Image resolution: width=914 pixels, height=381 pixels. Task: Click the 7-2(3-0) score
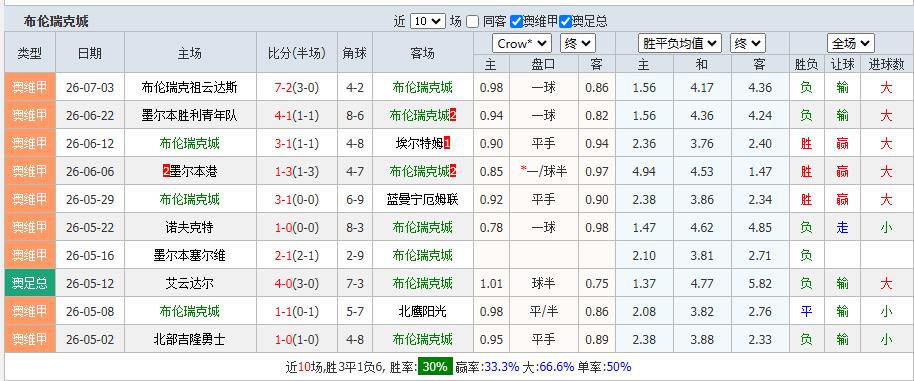pyautogui.click(x=297, y=88)
